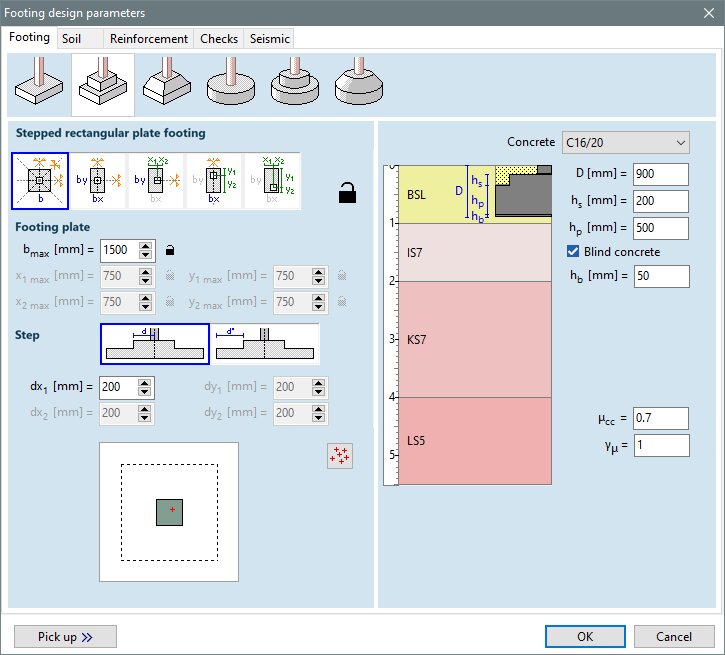Click the μcc friction coefficient field
This screenshot has height=655, width=725.
point(660,418)
